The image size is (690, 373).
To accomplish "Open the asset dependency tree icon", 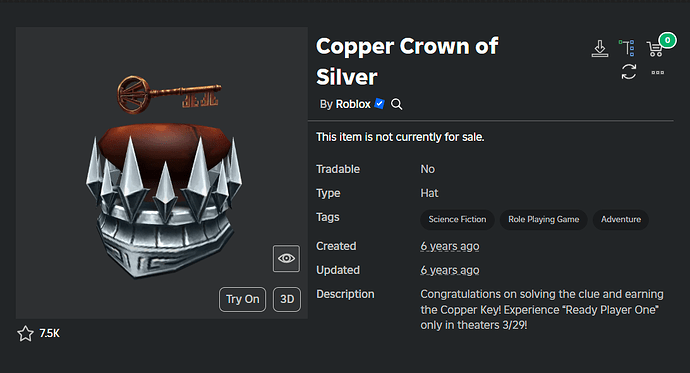I will (x=627, y=48).
